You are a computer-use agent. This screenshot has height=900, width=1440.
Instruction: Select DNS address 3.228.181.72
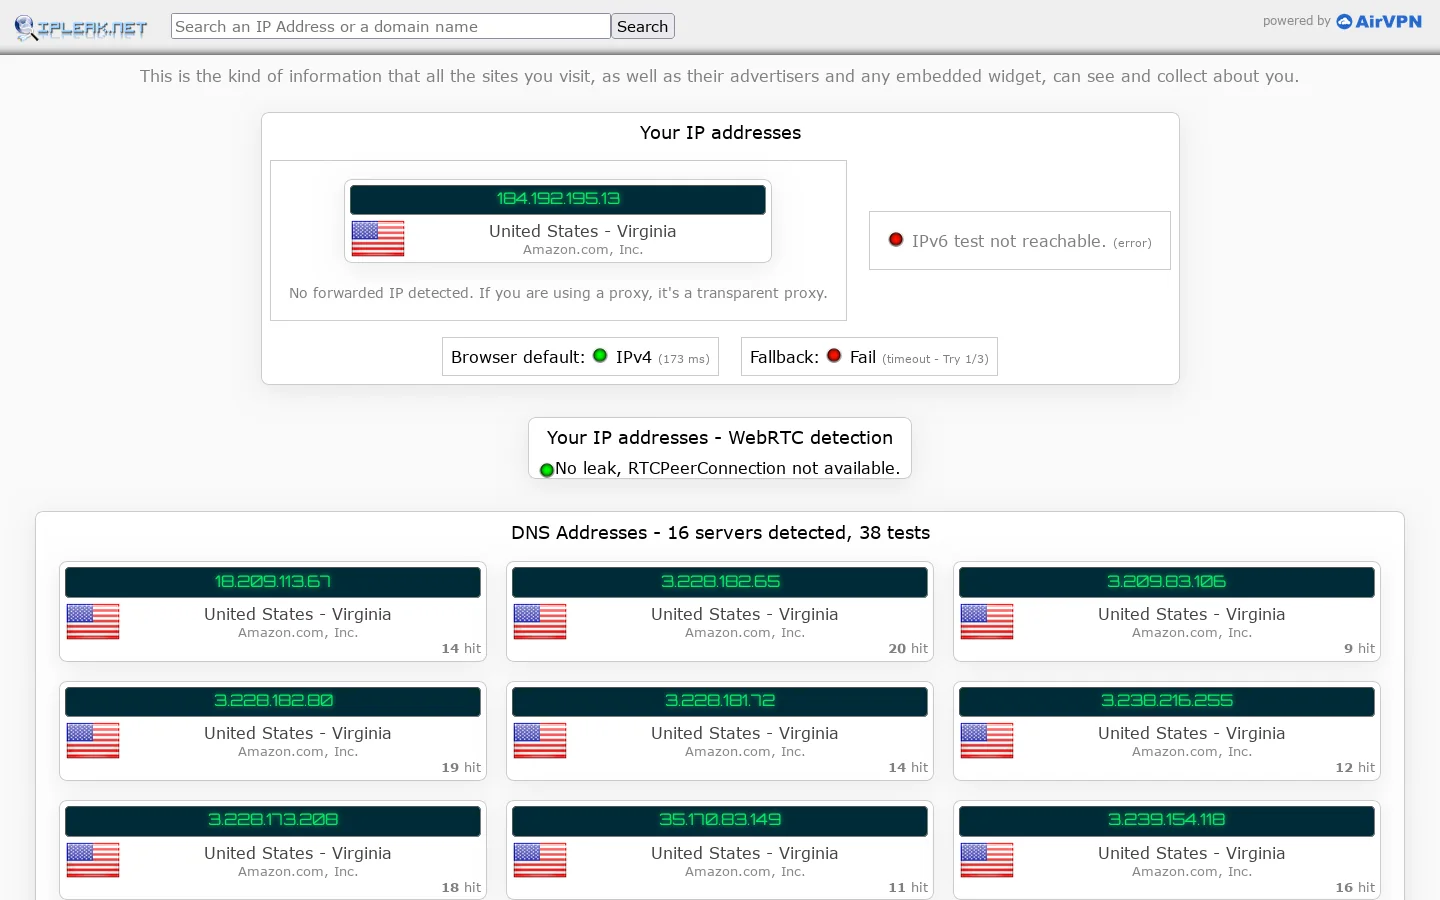(720, 701)
